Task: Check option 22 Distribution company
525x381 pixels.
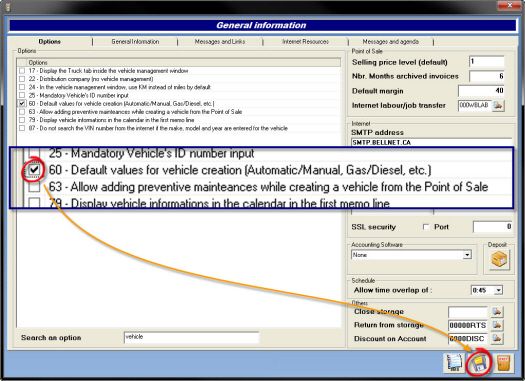Action: [22, 79]
